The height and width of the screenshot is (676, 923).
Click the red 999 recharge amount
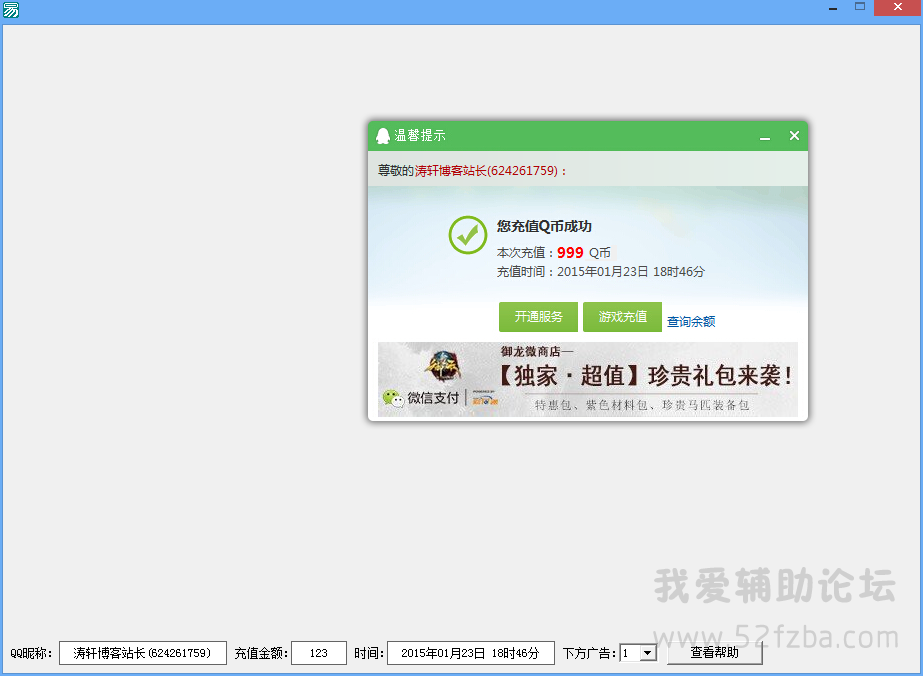[x=570, y=253]
